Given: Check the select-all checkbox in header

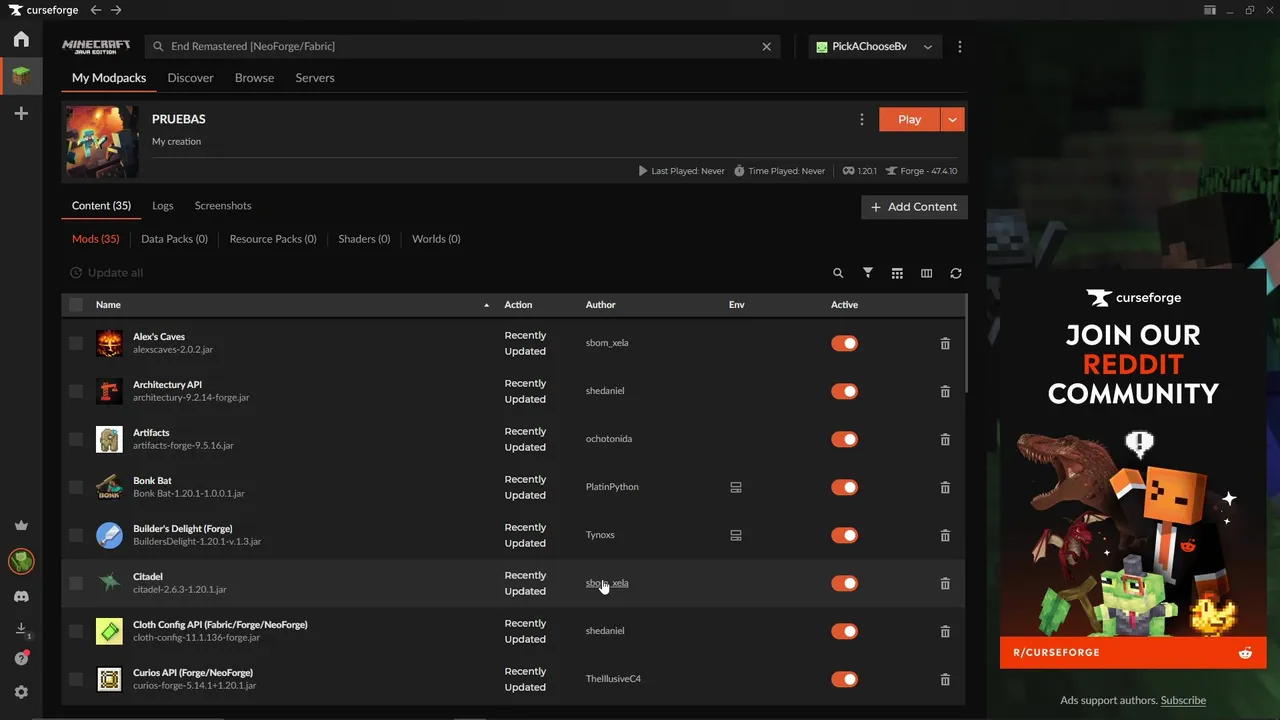Looking at the screenshot, I should 76,305.
